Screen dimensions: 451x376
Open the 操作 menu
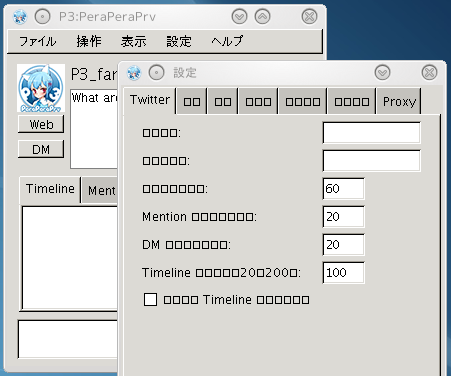89,42
